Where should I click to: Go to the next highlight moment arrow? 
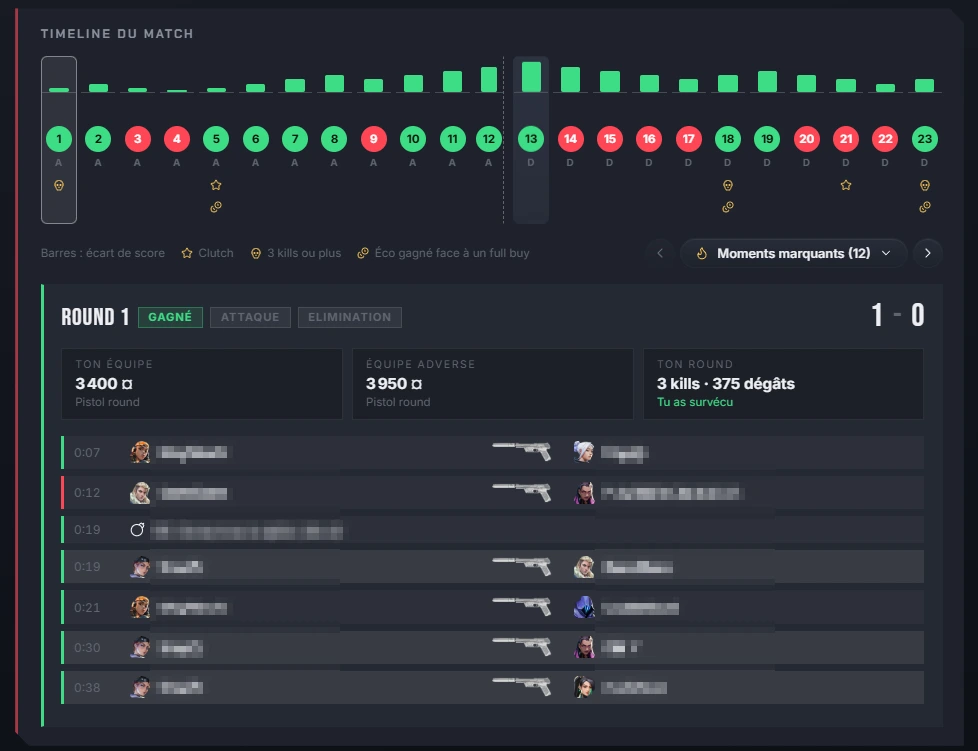click(927, 253)
